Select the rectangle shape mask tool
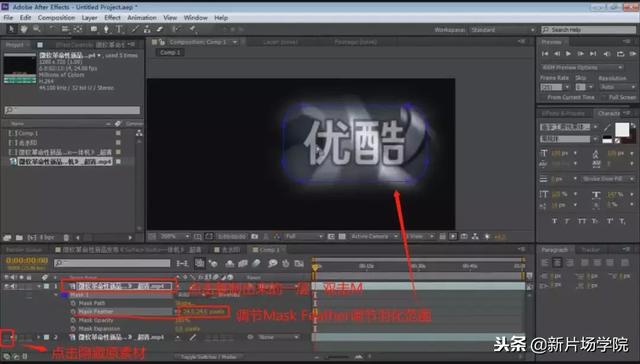 94,29
